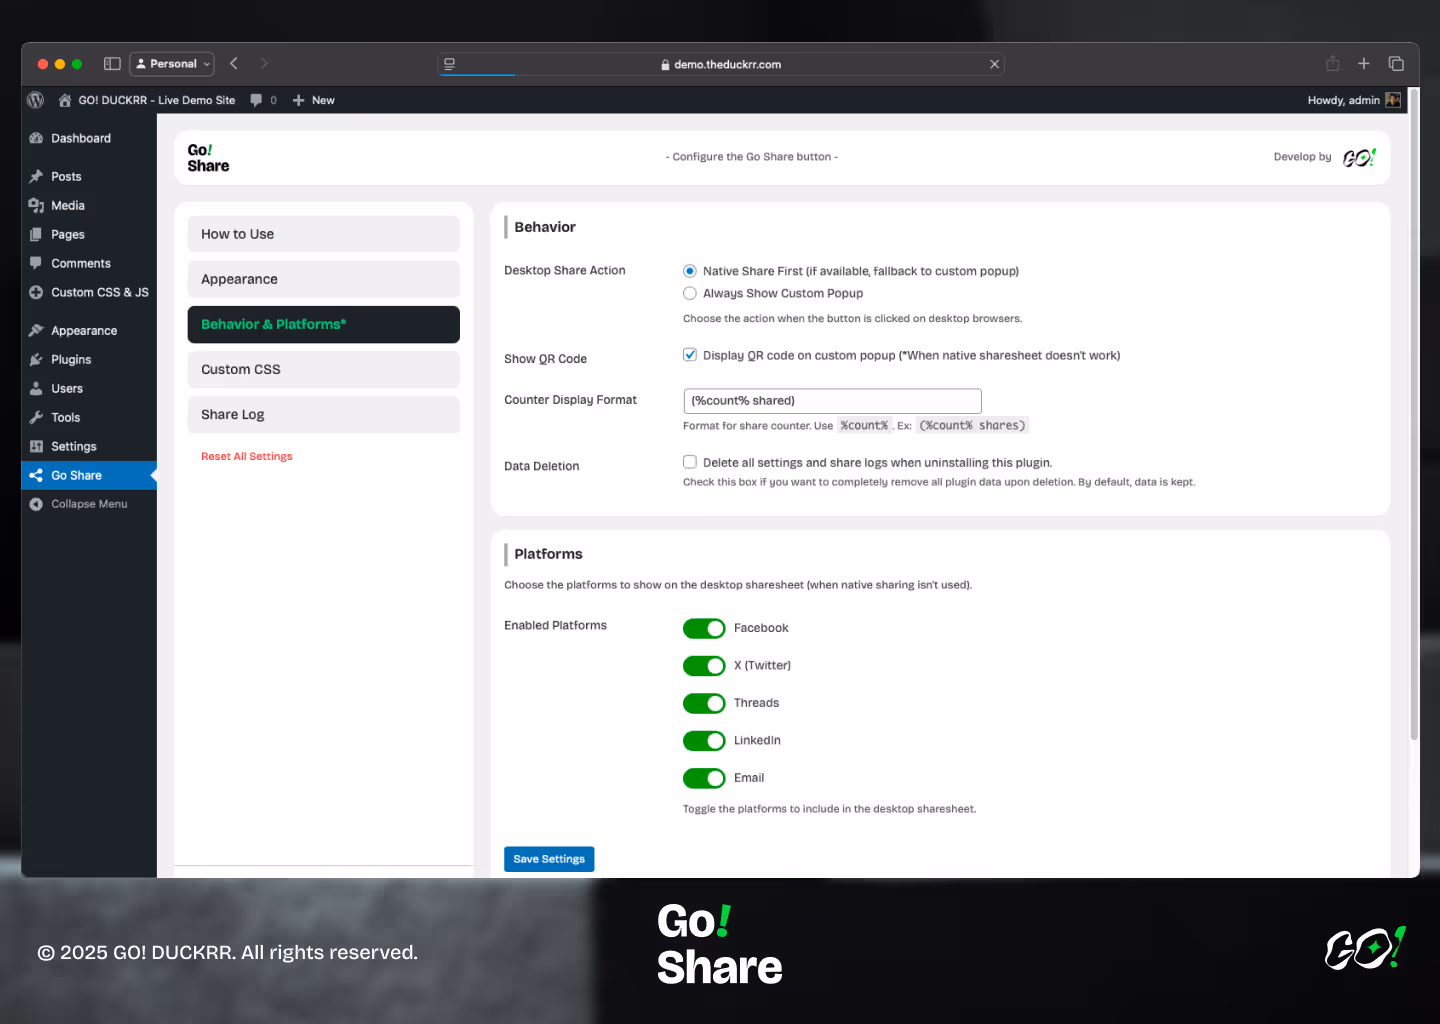Open a new browser tab with plus icon
This screenshot has width=1440, height=1024.
coord(1363,64)
